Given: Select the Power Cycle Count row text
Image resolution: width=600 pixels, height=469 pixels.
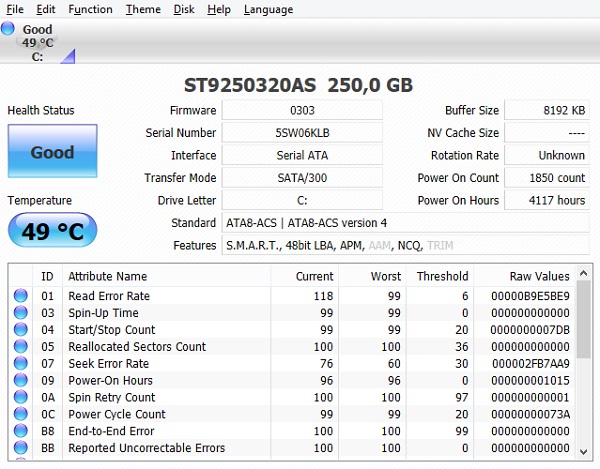Looking at the screenshot, I should tap(117, 414).
